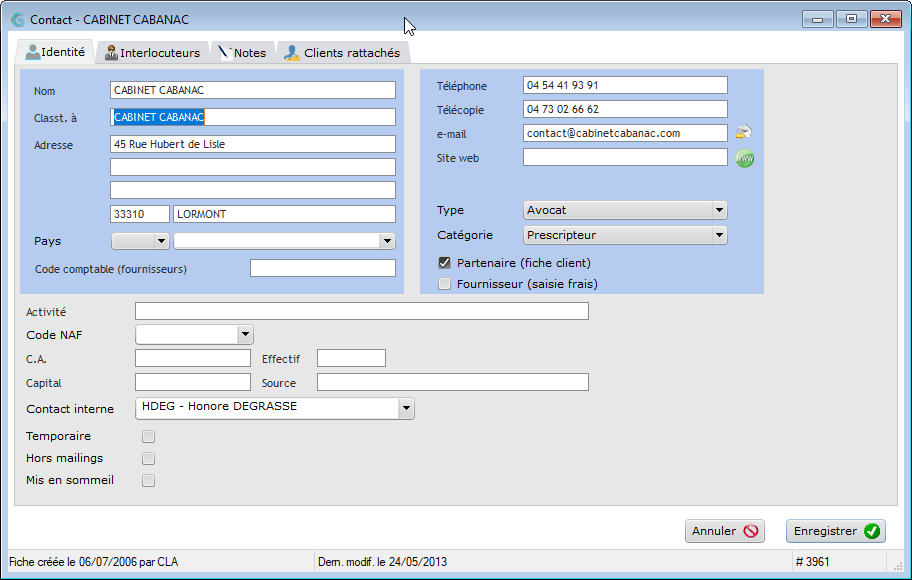The image size is (912, 580).
Task: Click the Capital input field
Action: click(x=193, y=382)
